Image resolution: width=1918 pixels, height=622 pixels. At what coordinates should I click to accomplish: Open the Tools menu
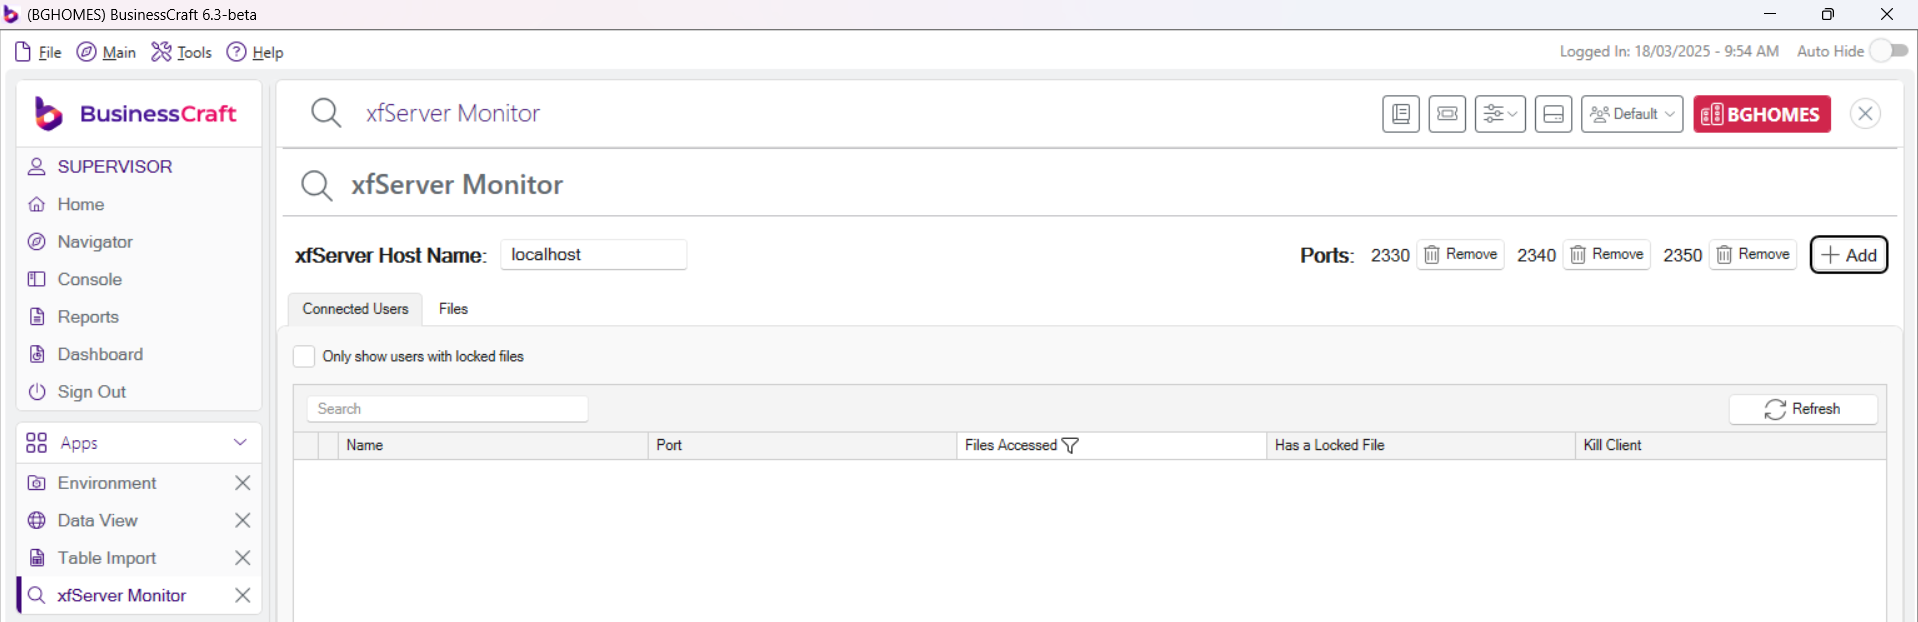coord(181,52)
